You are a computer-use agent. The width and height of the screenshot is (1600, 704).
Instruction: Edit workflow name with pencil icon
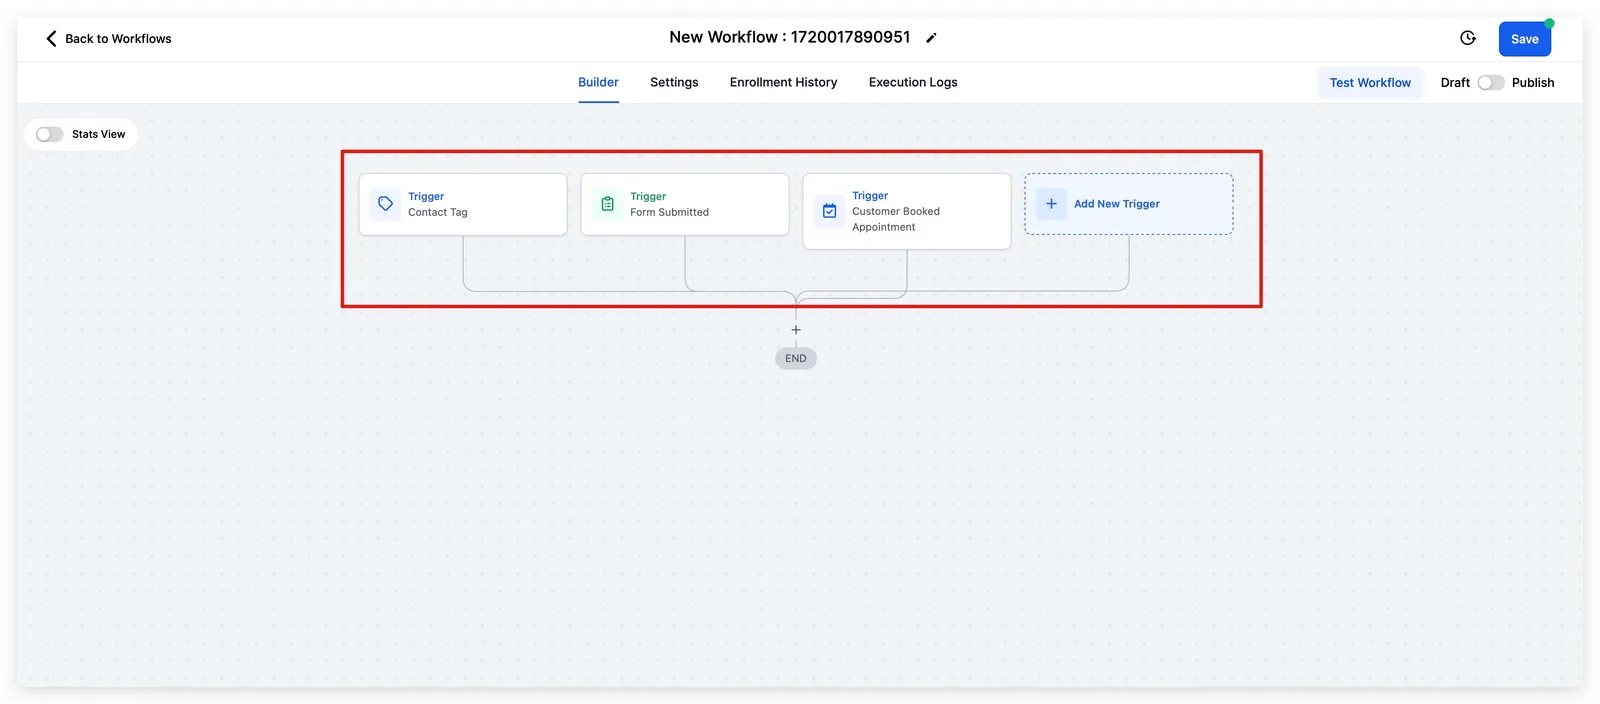[931, 38]
